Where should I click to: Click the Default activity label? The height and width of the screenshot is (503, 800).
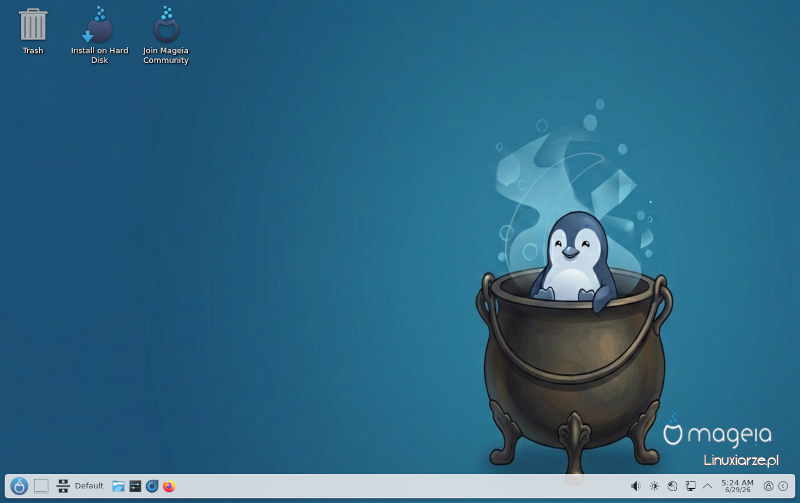89,486
